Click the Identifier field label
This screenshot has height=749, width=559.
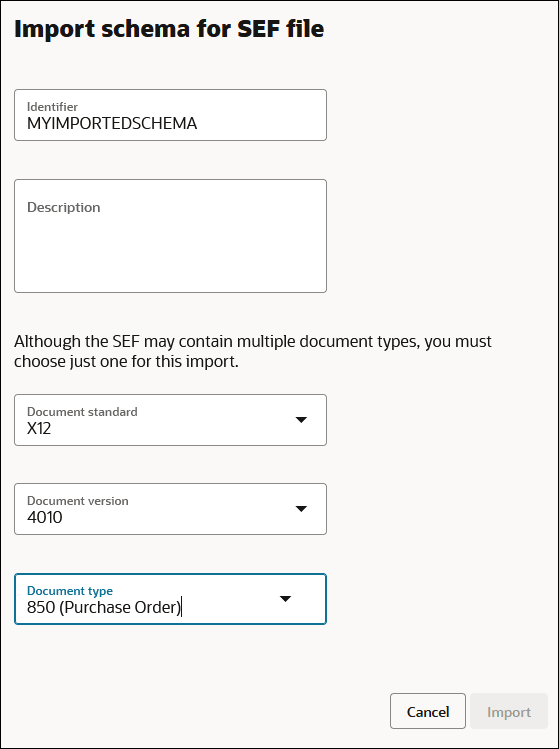(52, 107)
